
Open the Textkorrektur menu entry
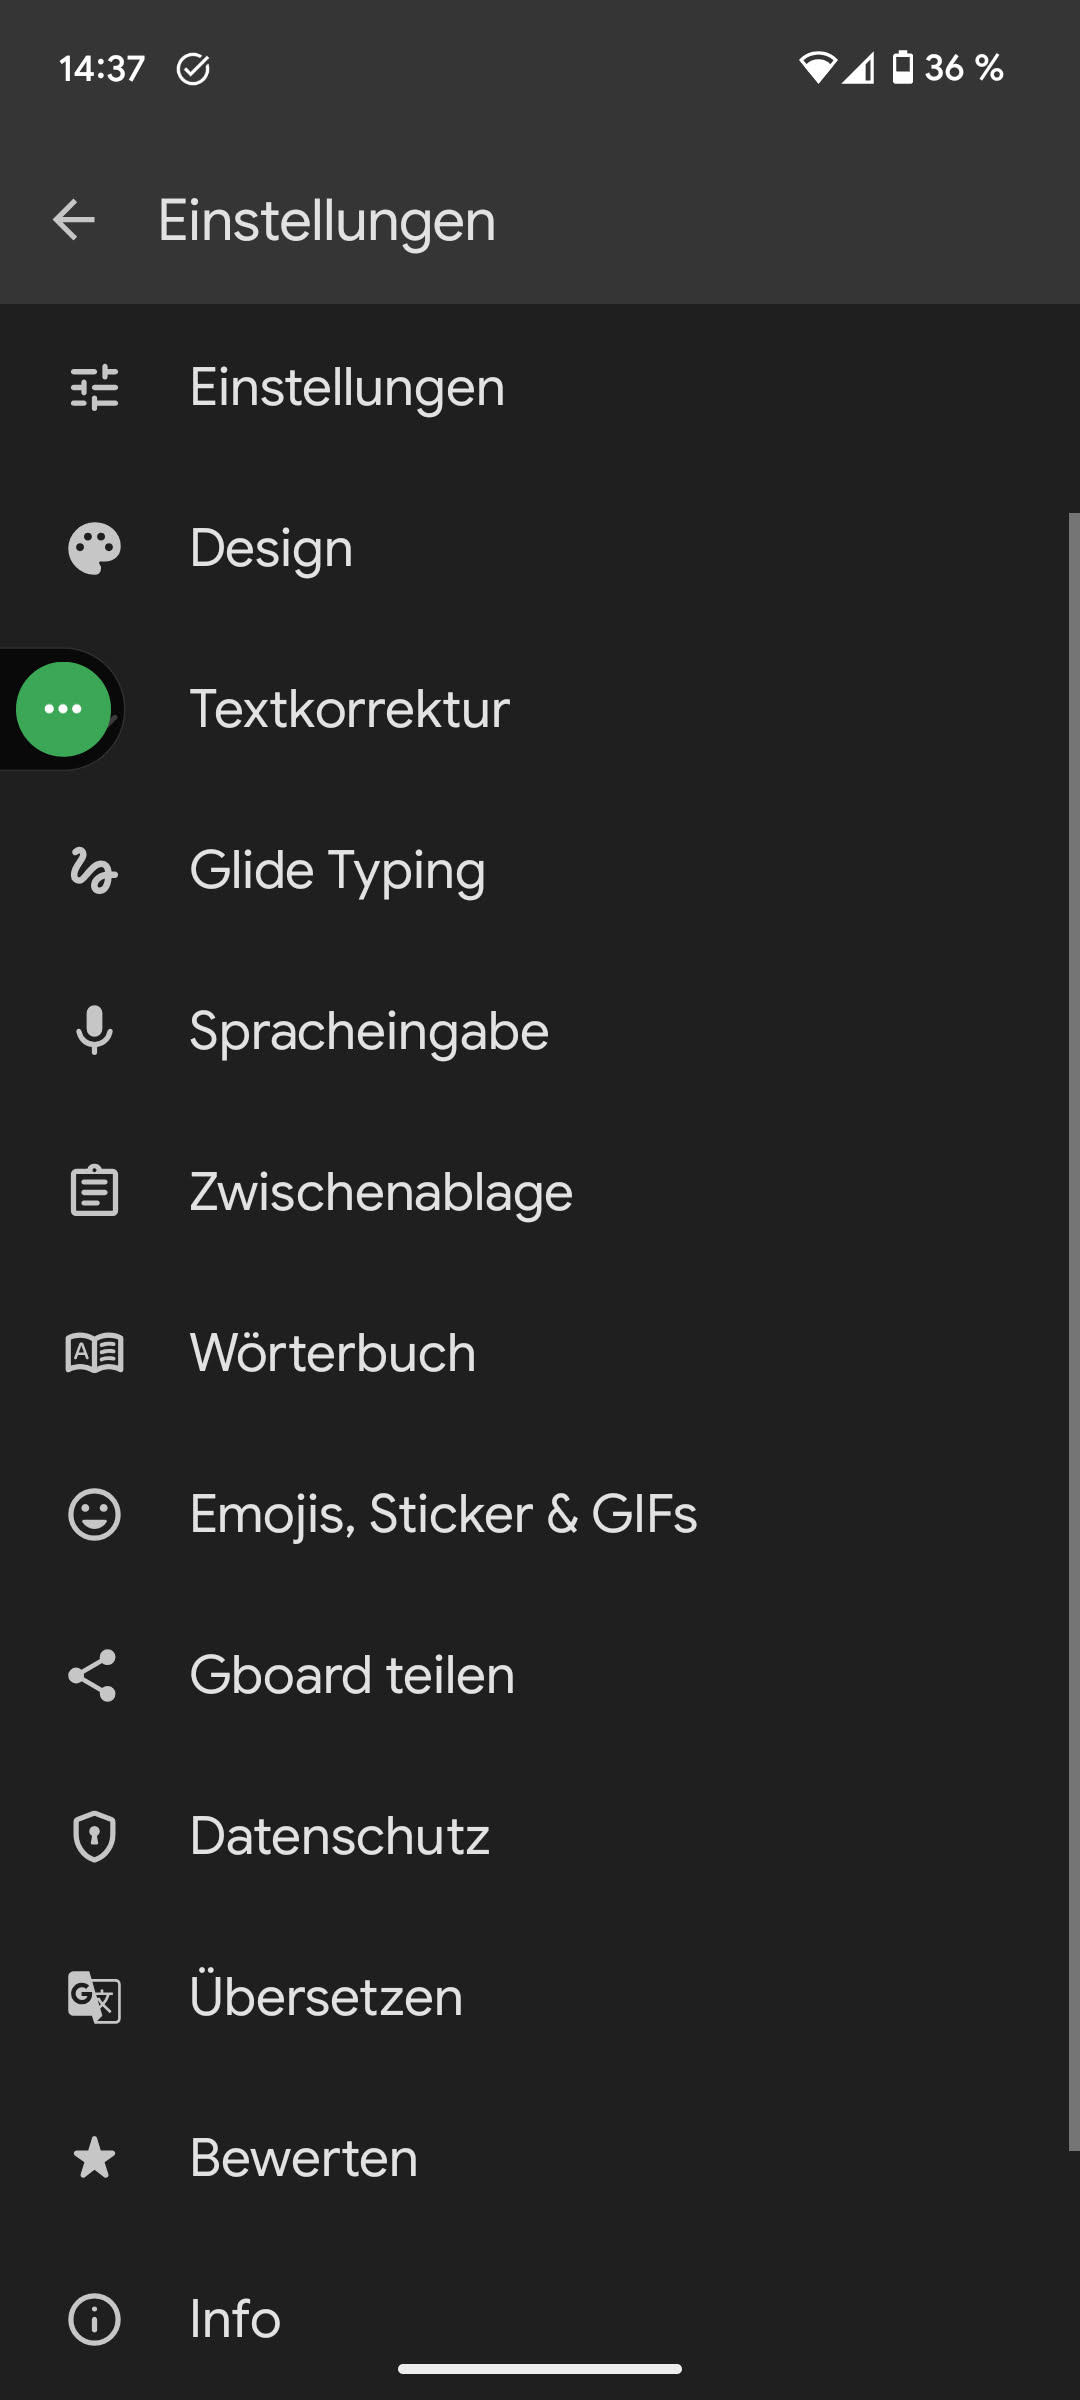[x=350, y=709]
